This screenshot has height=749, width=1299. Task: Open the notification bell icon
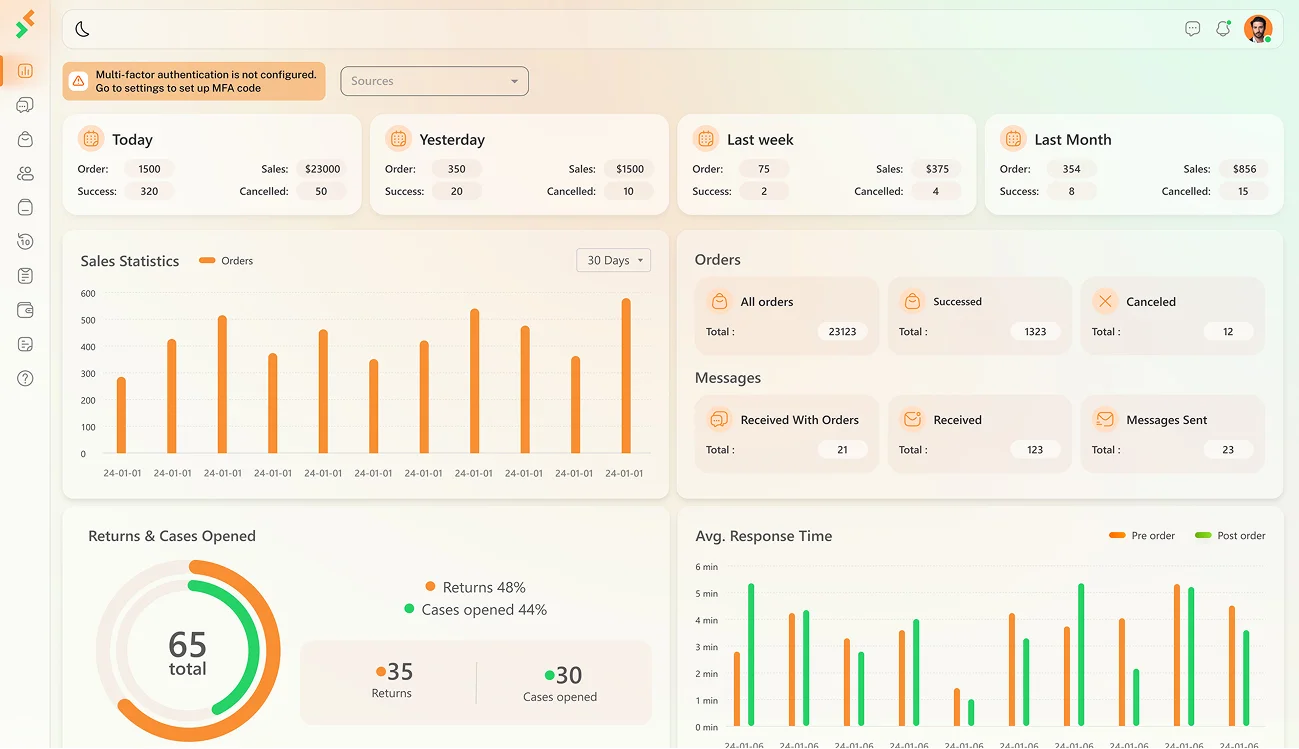(x=1222, y=28)
